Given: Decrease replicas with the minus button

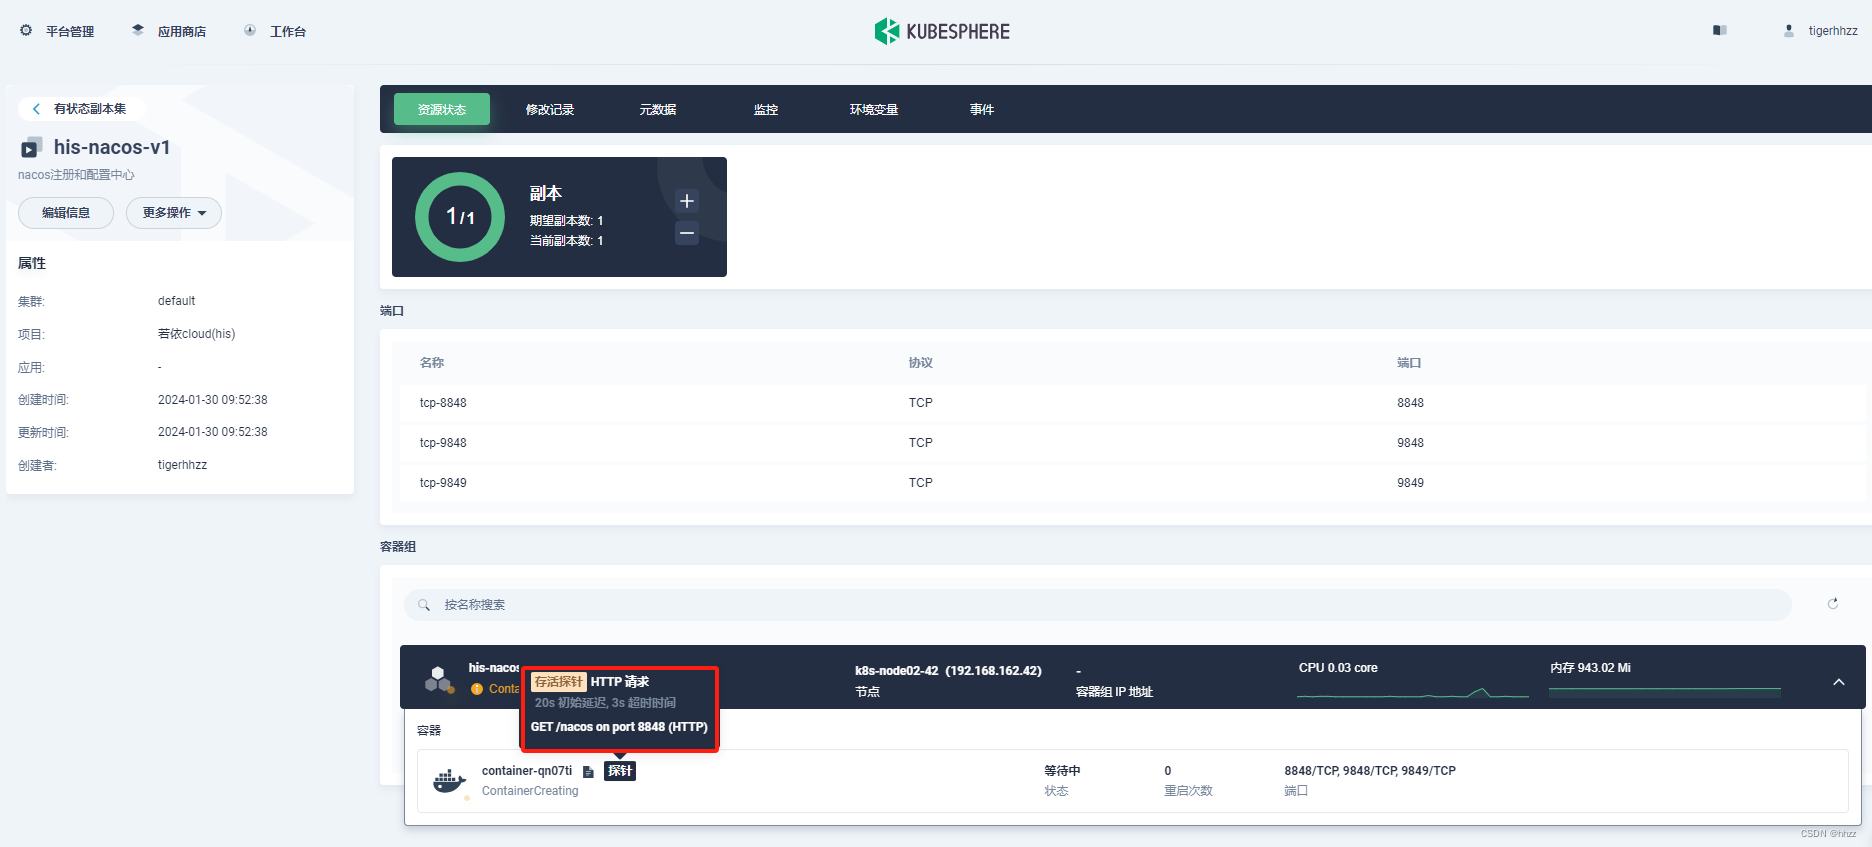Looking at the screenshot, I should pyautogui.click(x=687, y=233).
